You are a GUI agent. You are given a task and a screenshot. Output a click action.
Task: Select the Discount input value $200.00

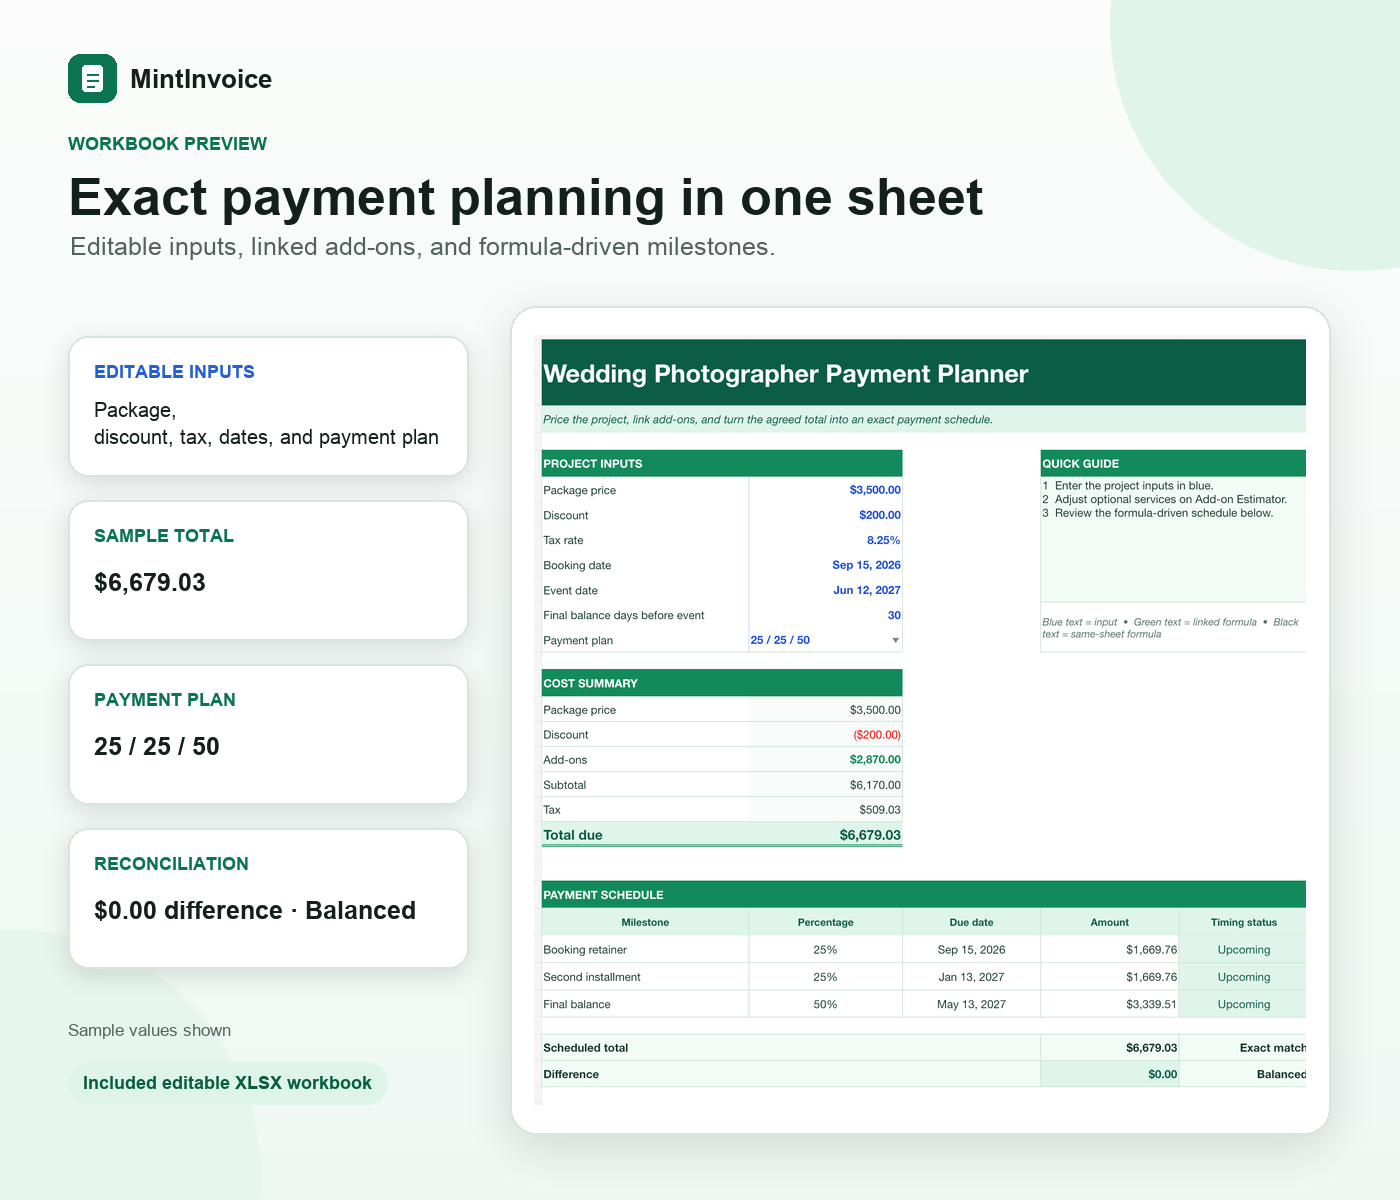tap(880, 515)
